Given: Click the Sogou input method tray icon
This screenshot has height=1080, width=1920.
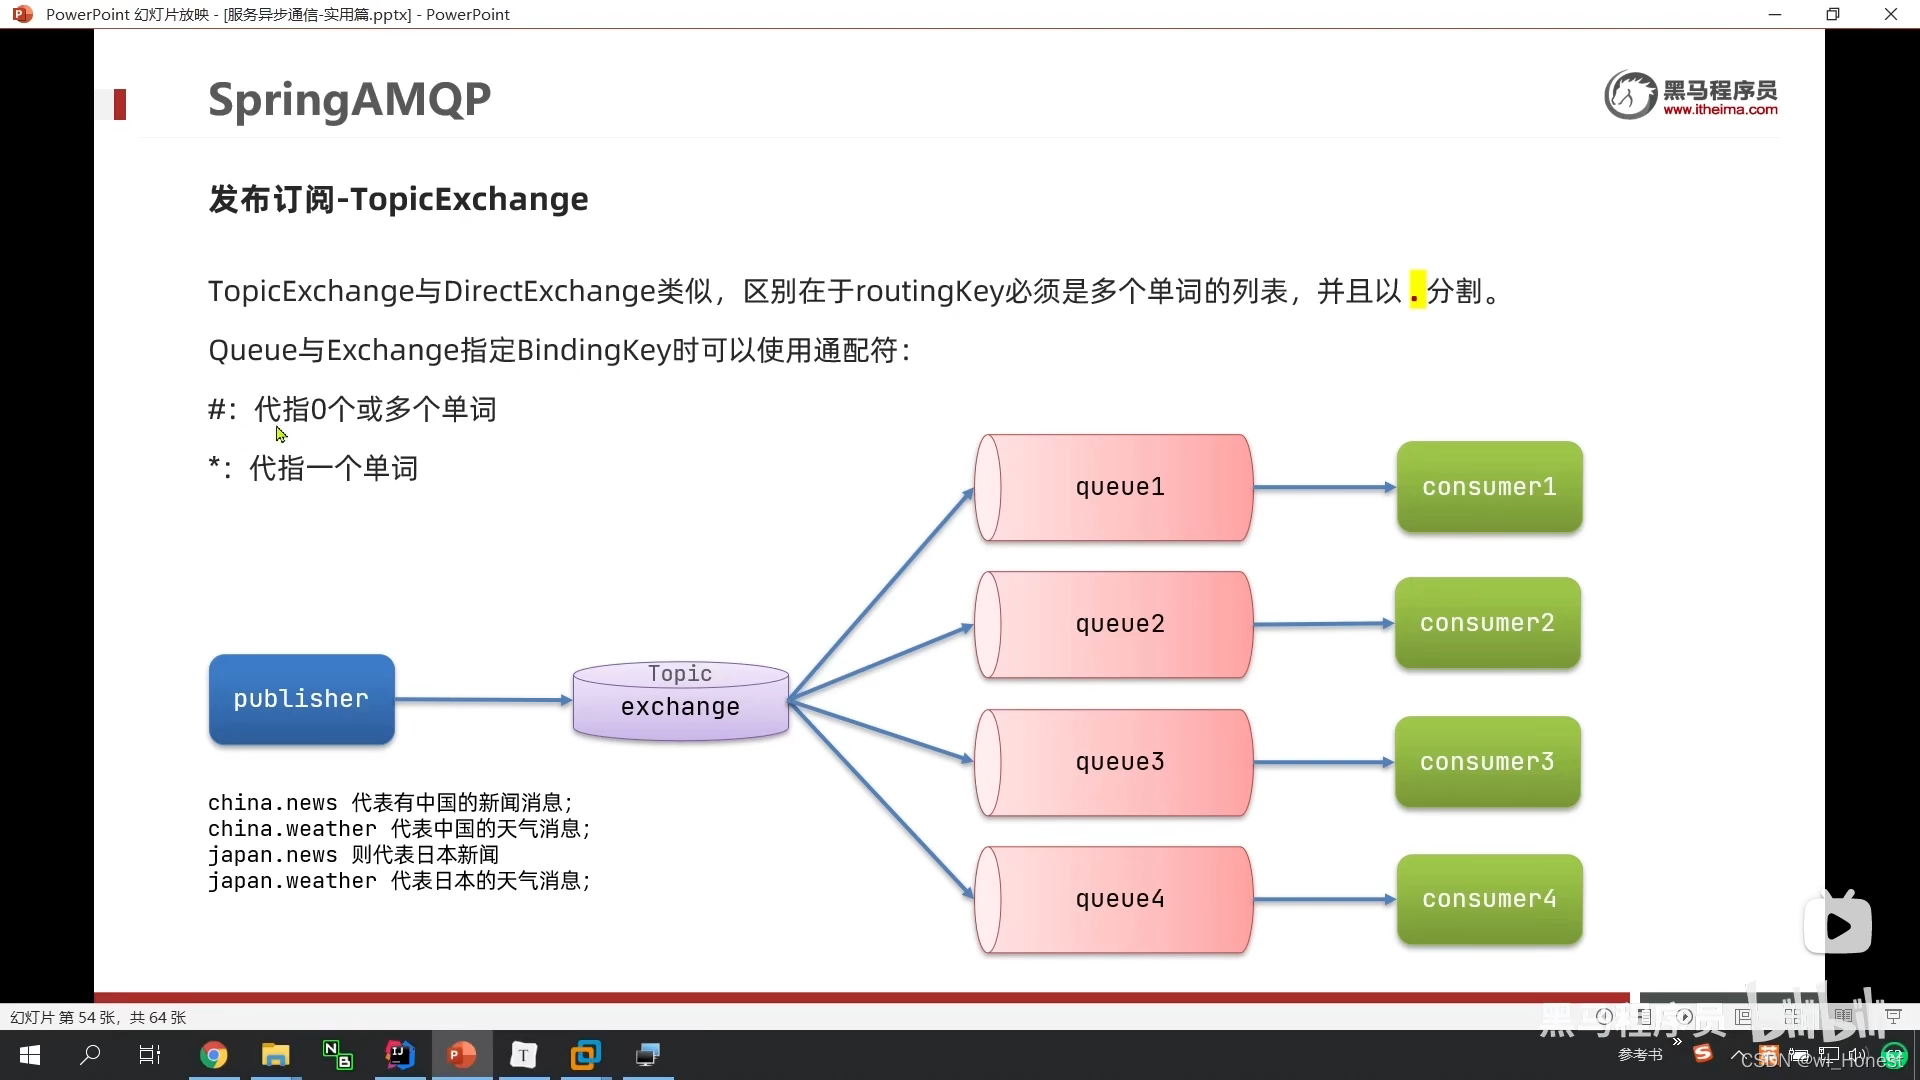Looking at the screenshot, I should 1703,1053.
